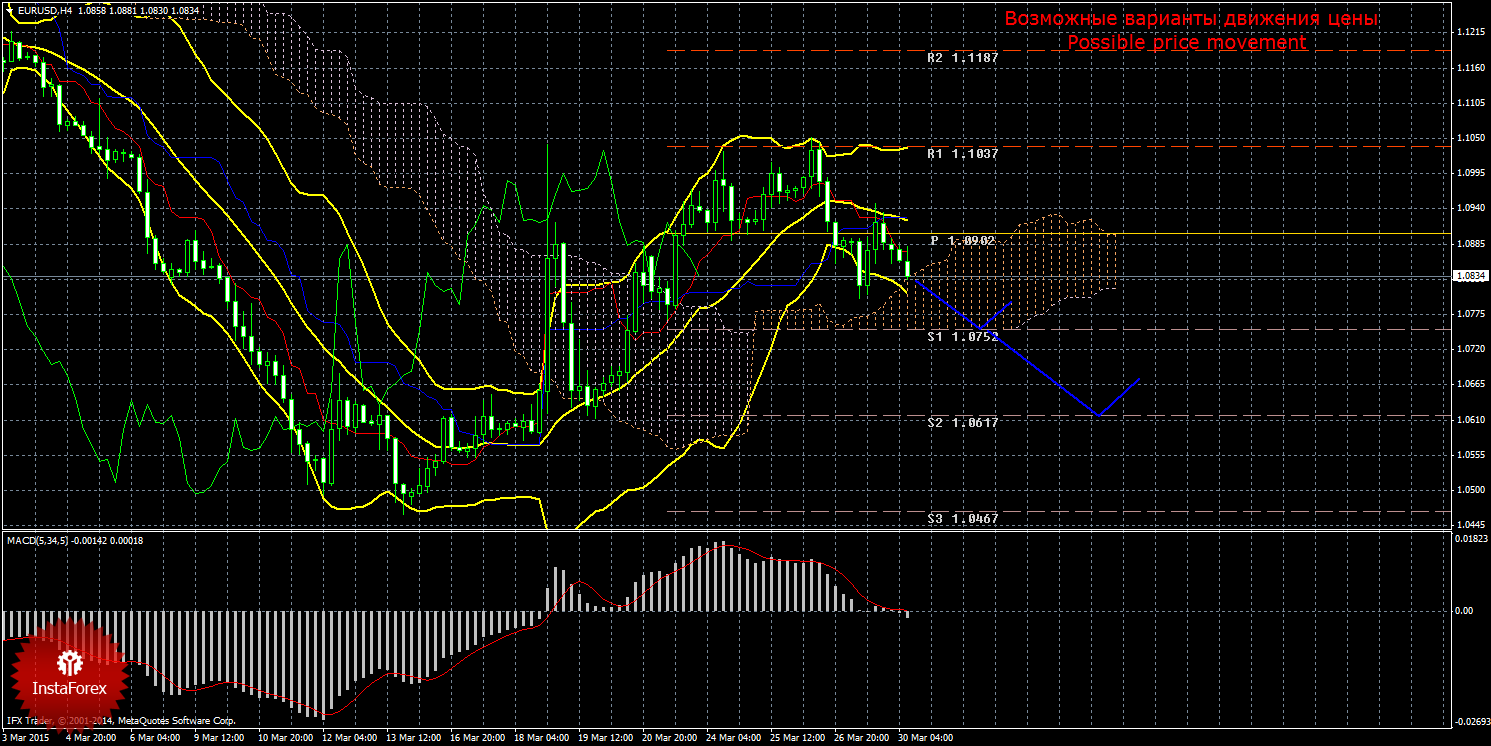Click the 'Possible price movement' red heading
This screenshot has height=746, width=1491.
[x=1186, y=43]
